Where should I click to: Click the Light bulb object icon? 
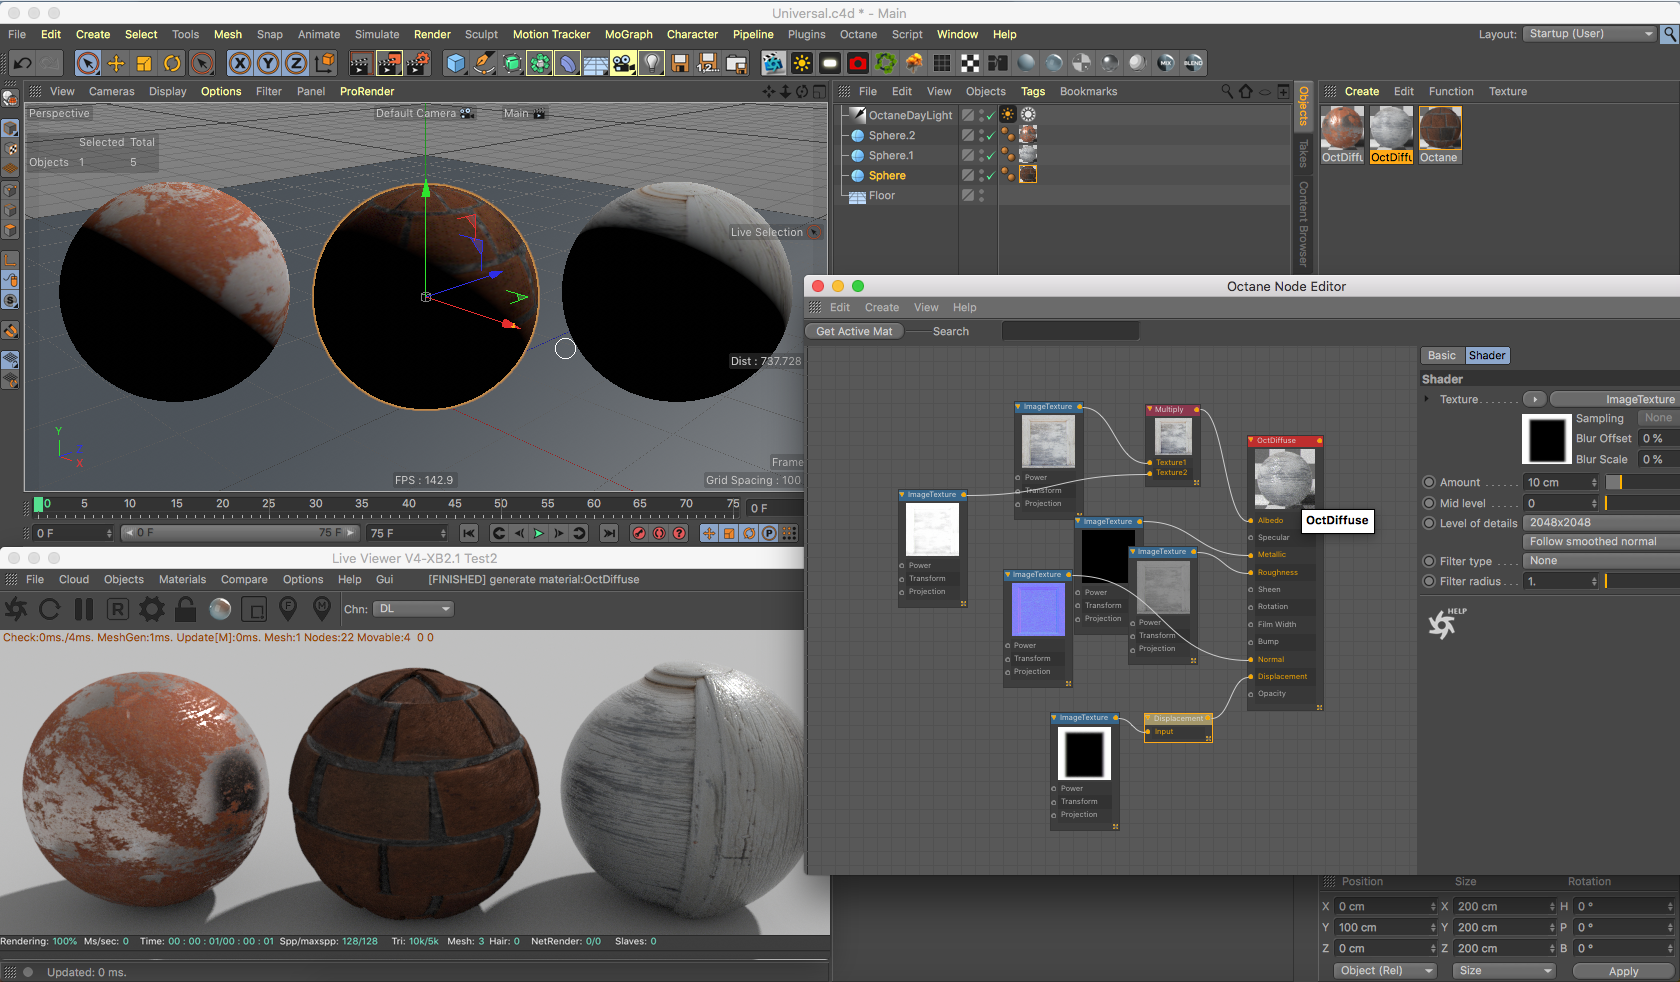coord(651,64)
